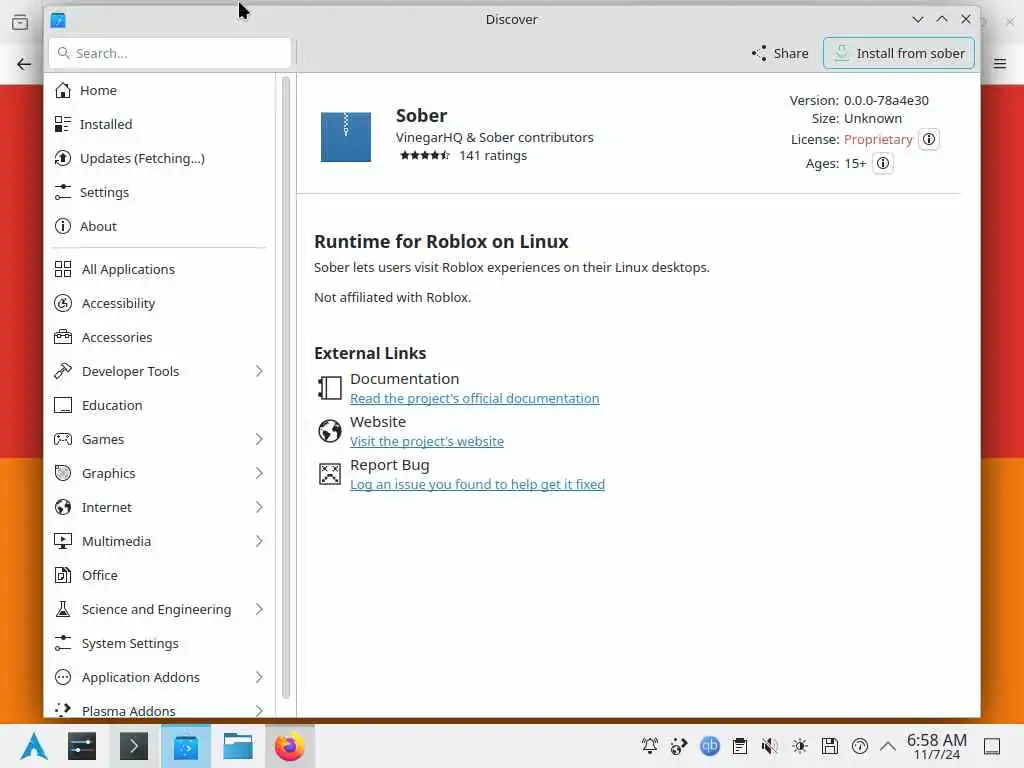Open clipboard tray icon
Image resolution: width=1024 pixels, height=768 pixels.
click(740, 746)
